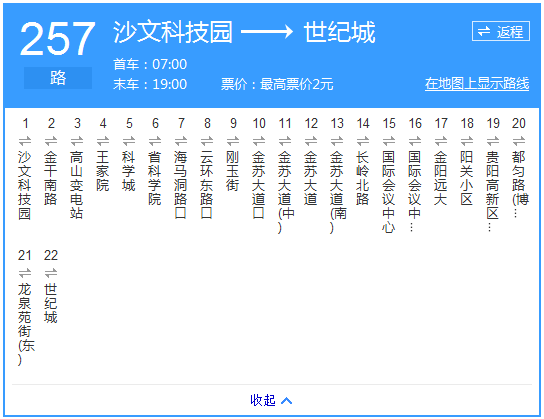Click the transfer icon above stop 长岭北路
The width and height of the screenshot is (544, 419).
363,141
